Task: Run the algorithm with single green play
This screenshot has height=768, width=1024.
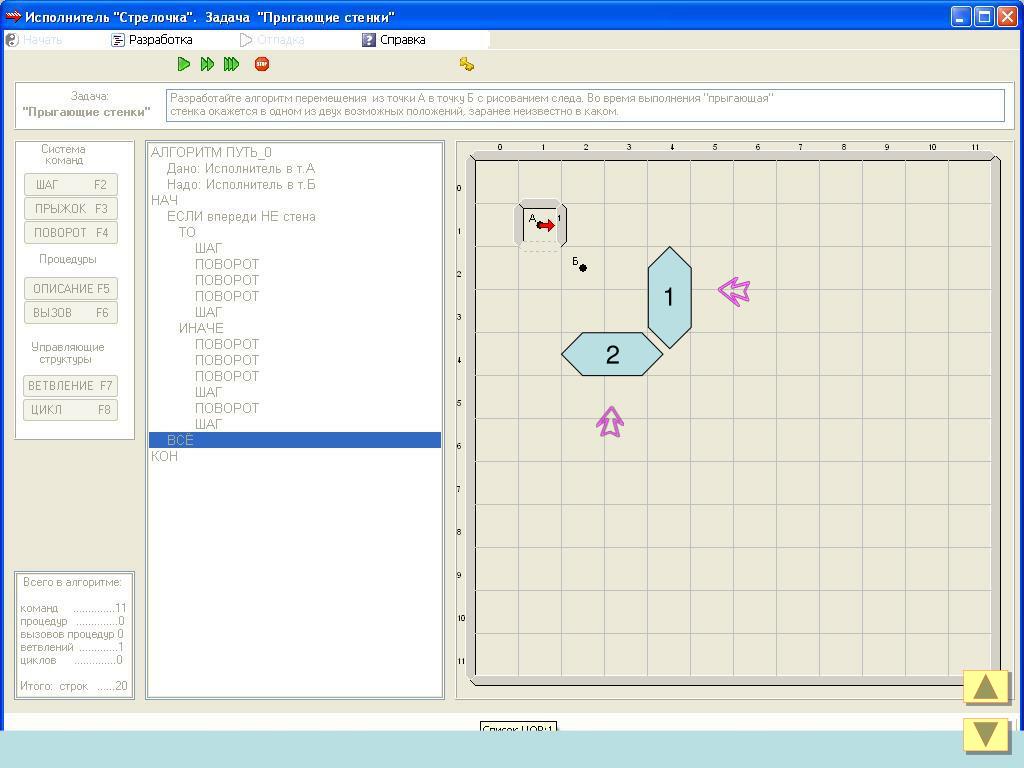Action: (184, 64)
